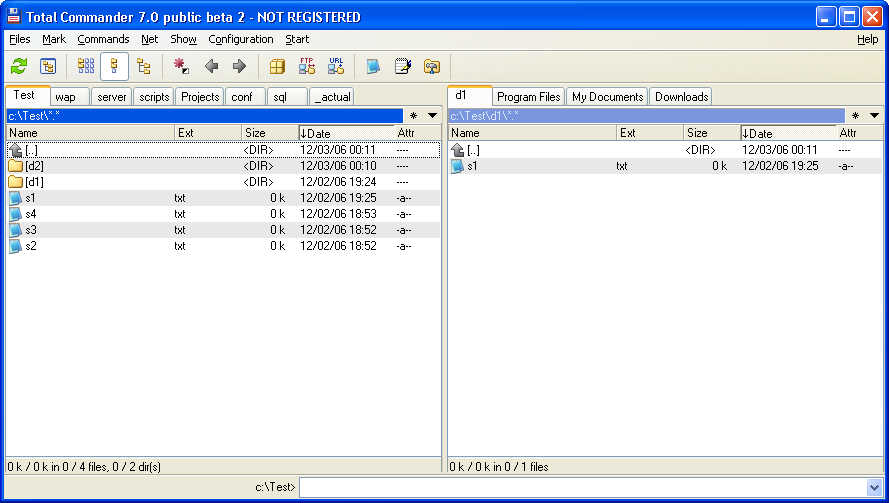
Task: Open left panel favorites asterisk button
Action: [413, 116]
